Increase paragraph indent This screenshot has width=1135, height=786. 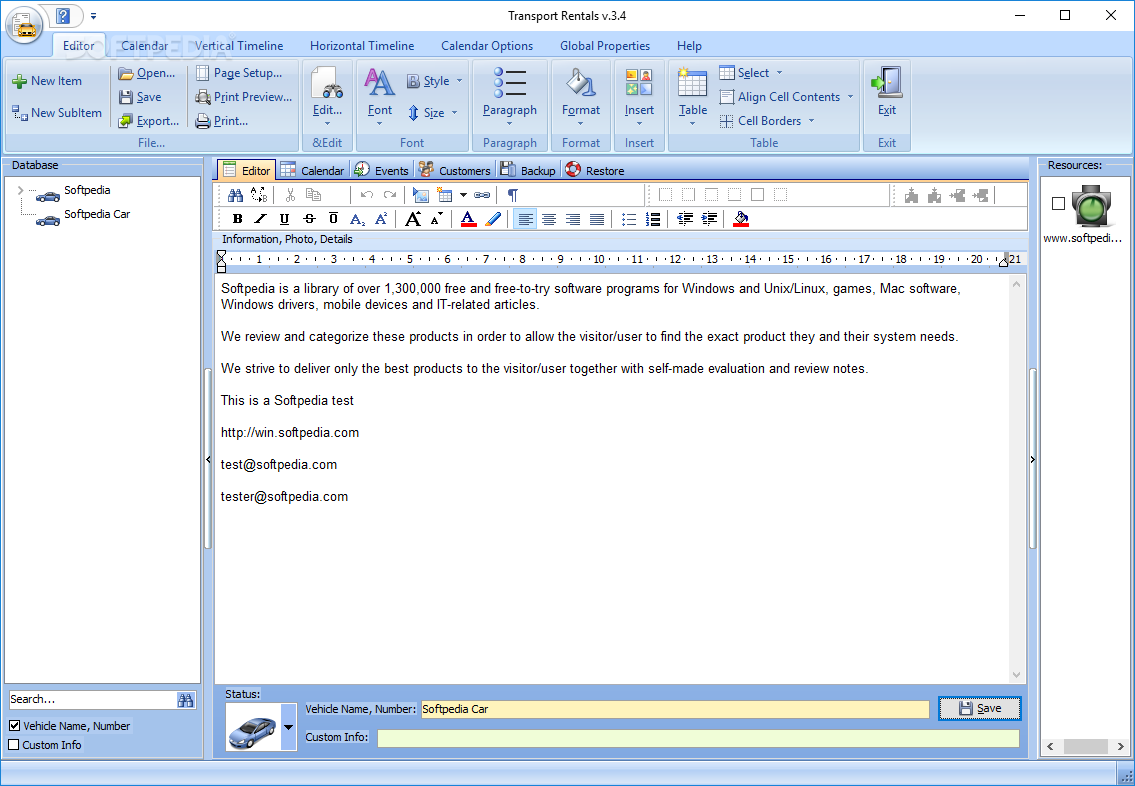709,219
